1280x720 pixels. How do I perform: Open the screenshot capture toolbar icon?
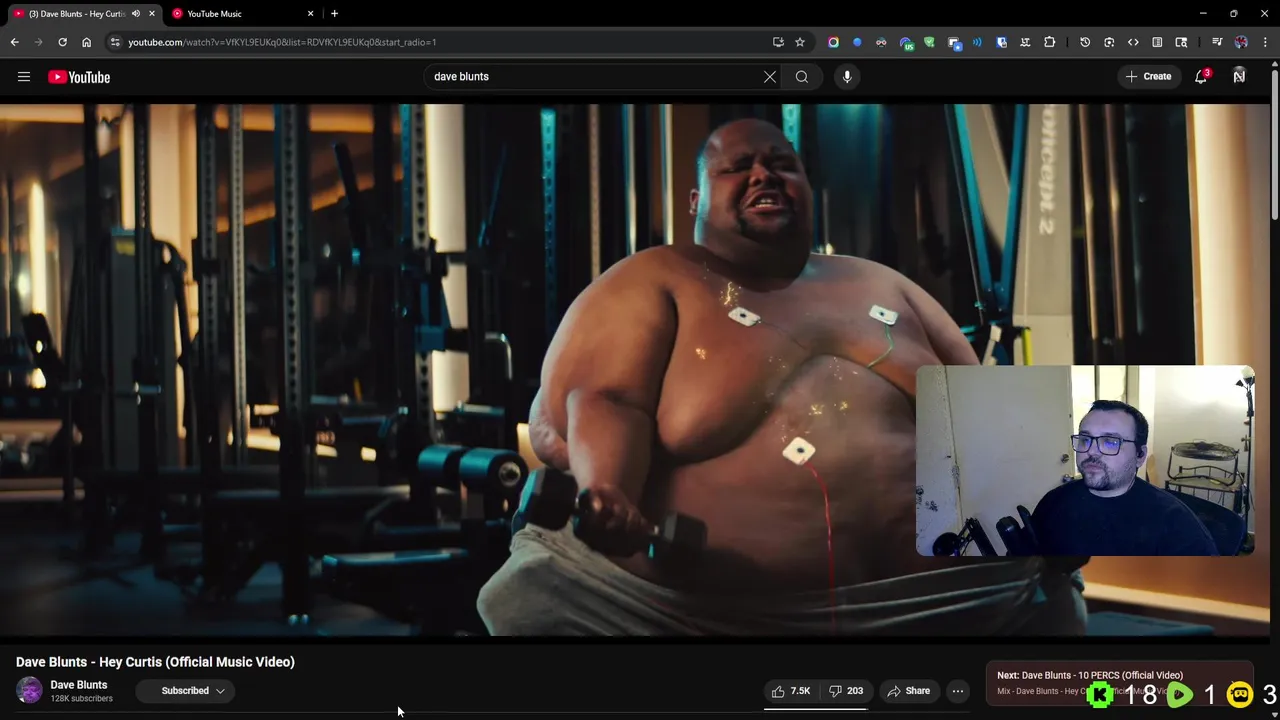pos(1109,42)
